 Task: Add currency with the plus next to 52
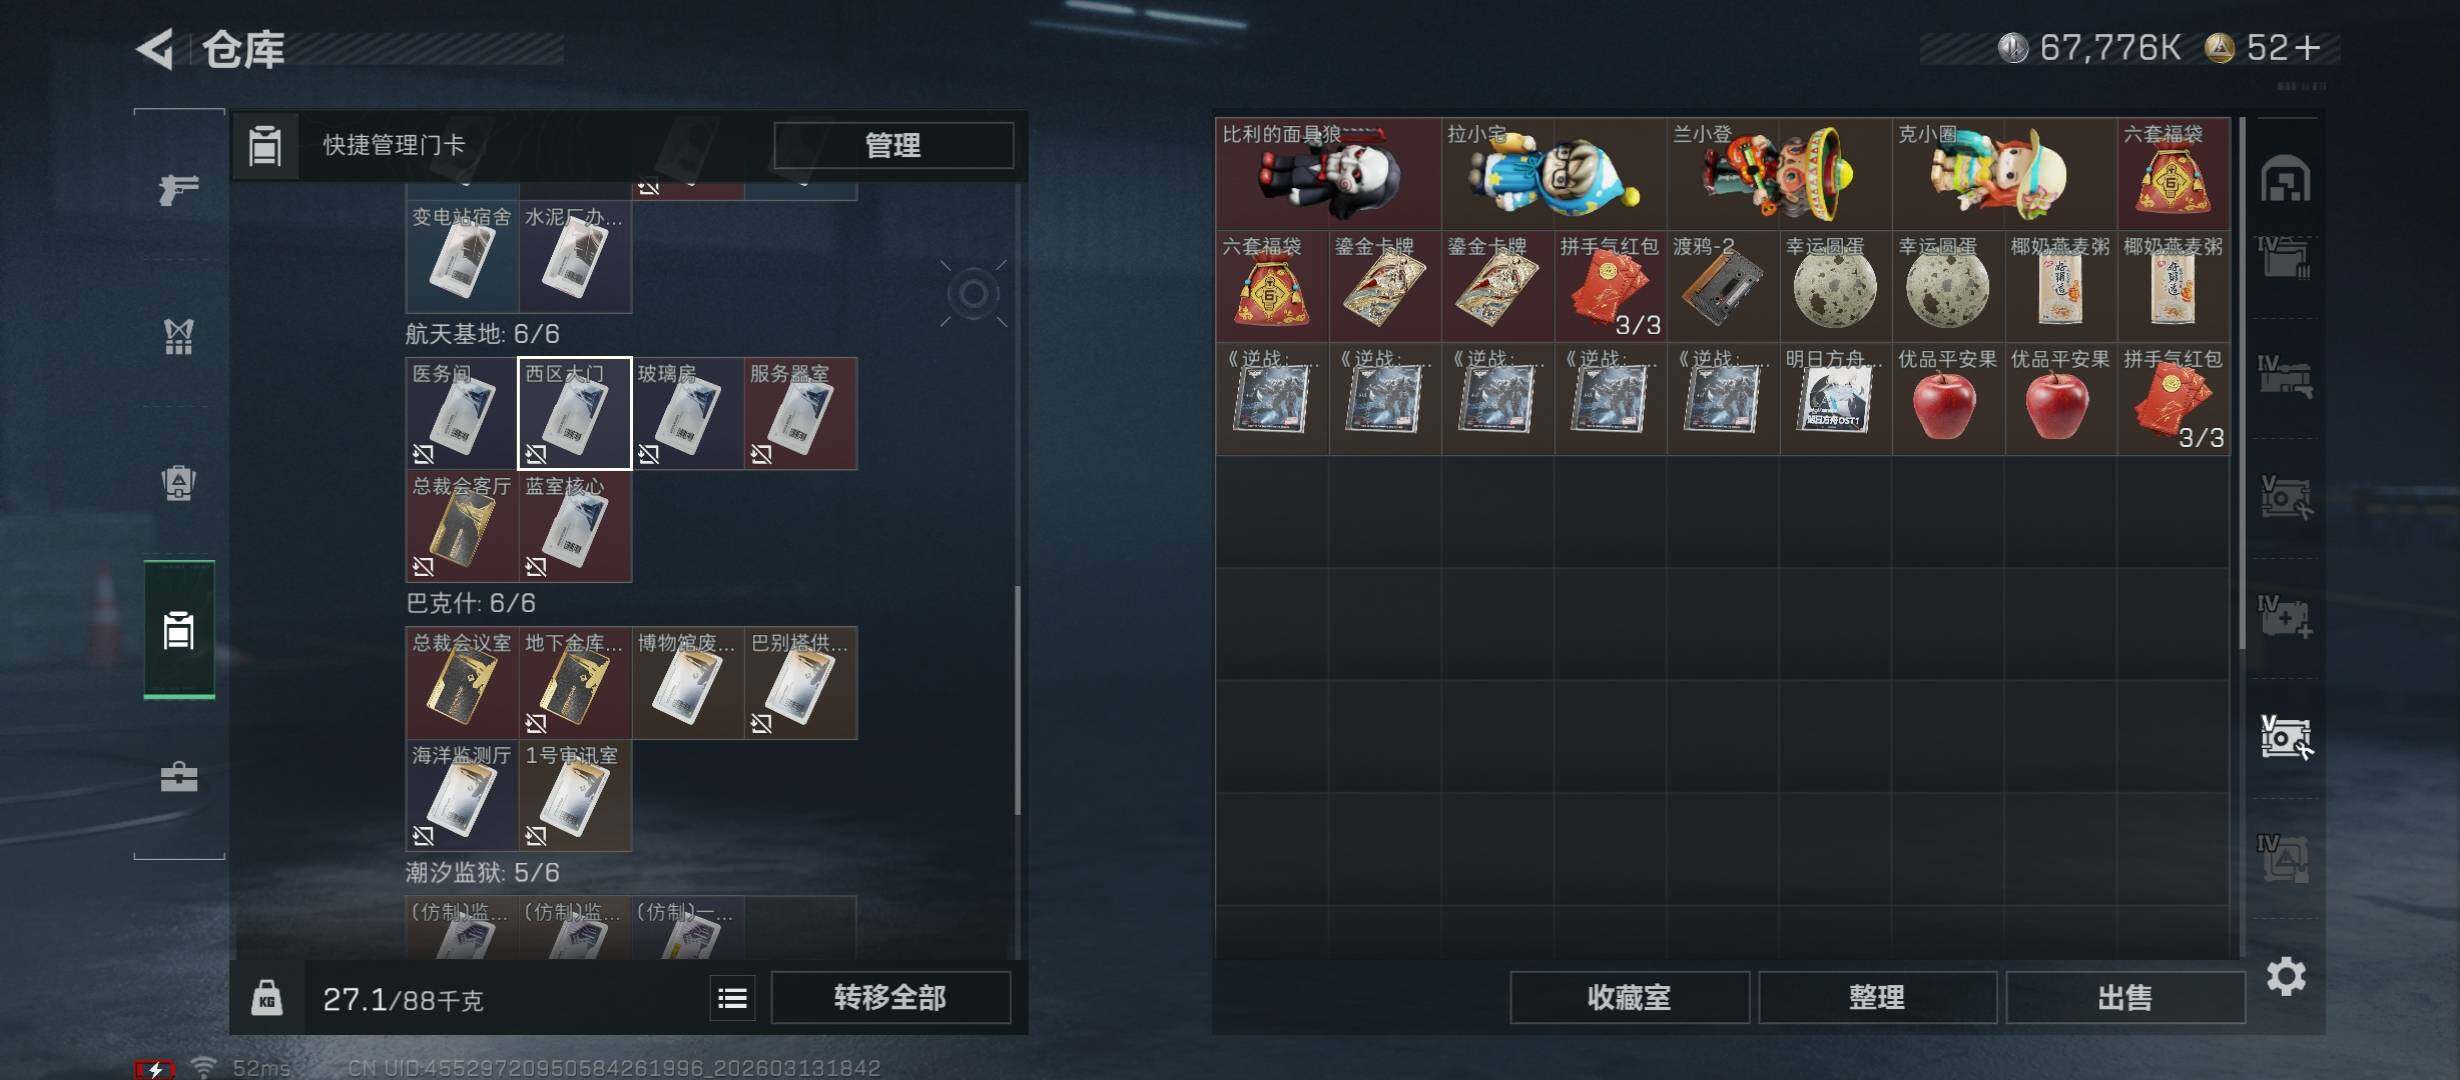[x=2309, y=47]
